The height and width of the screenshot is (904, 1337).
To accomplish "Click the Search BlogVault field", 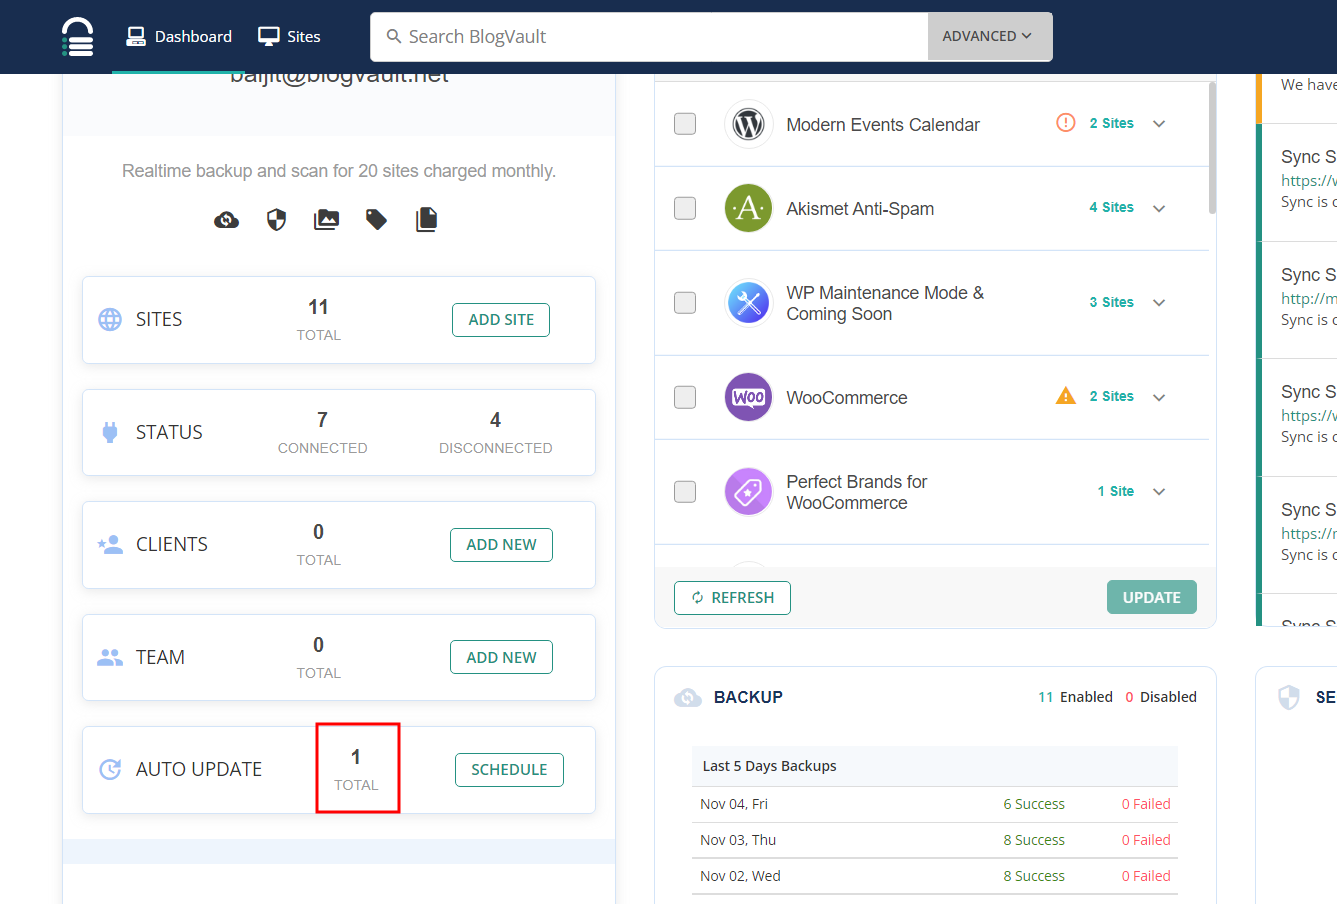I will (650, 37).
